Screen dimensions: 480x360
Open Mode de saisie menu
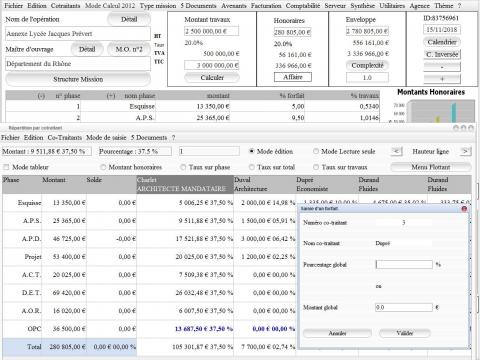(x=106, y=137)
